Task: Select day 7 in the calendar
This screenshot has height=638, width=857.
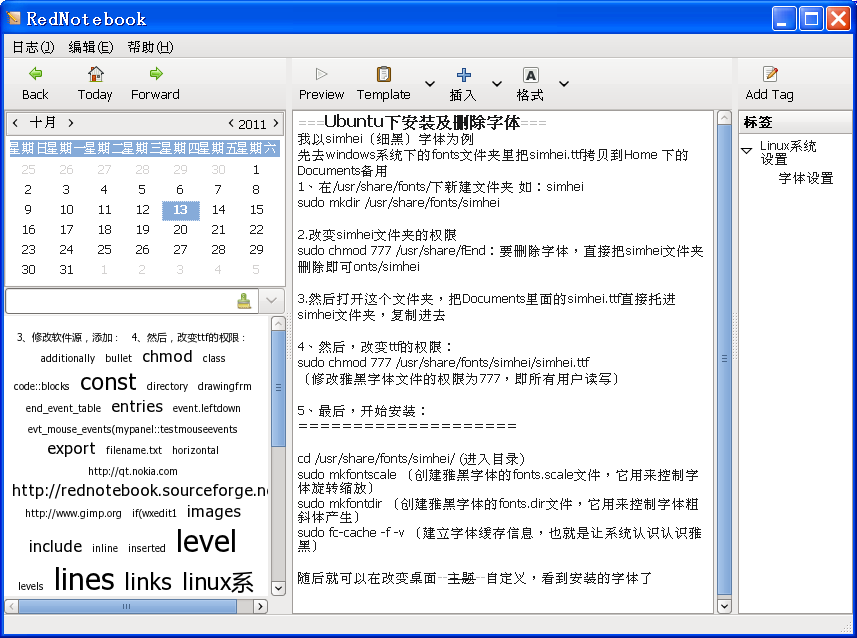Action: click(x=218, y=190)
